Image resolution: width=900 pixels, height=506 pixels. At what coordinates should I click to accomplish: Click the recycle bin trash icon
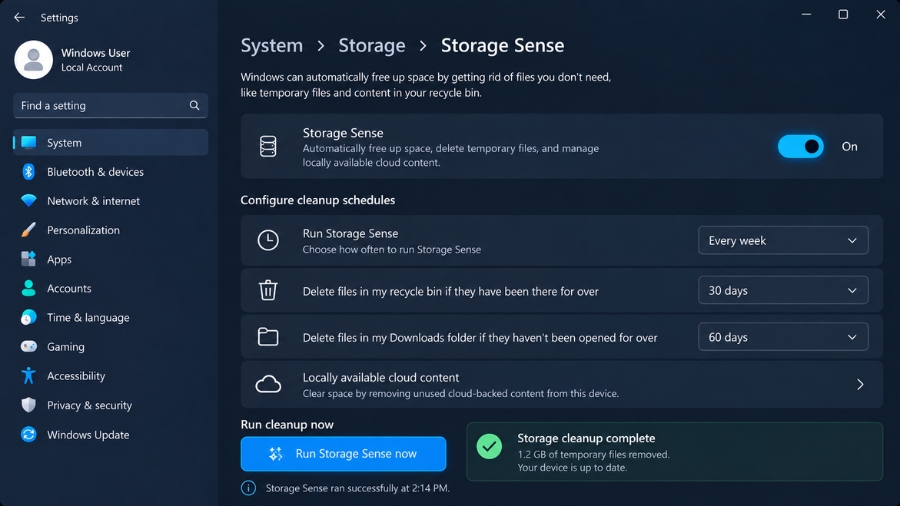tap(268, 290)
